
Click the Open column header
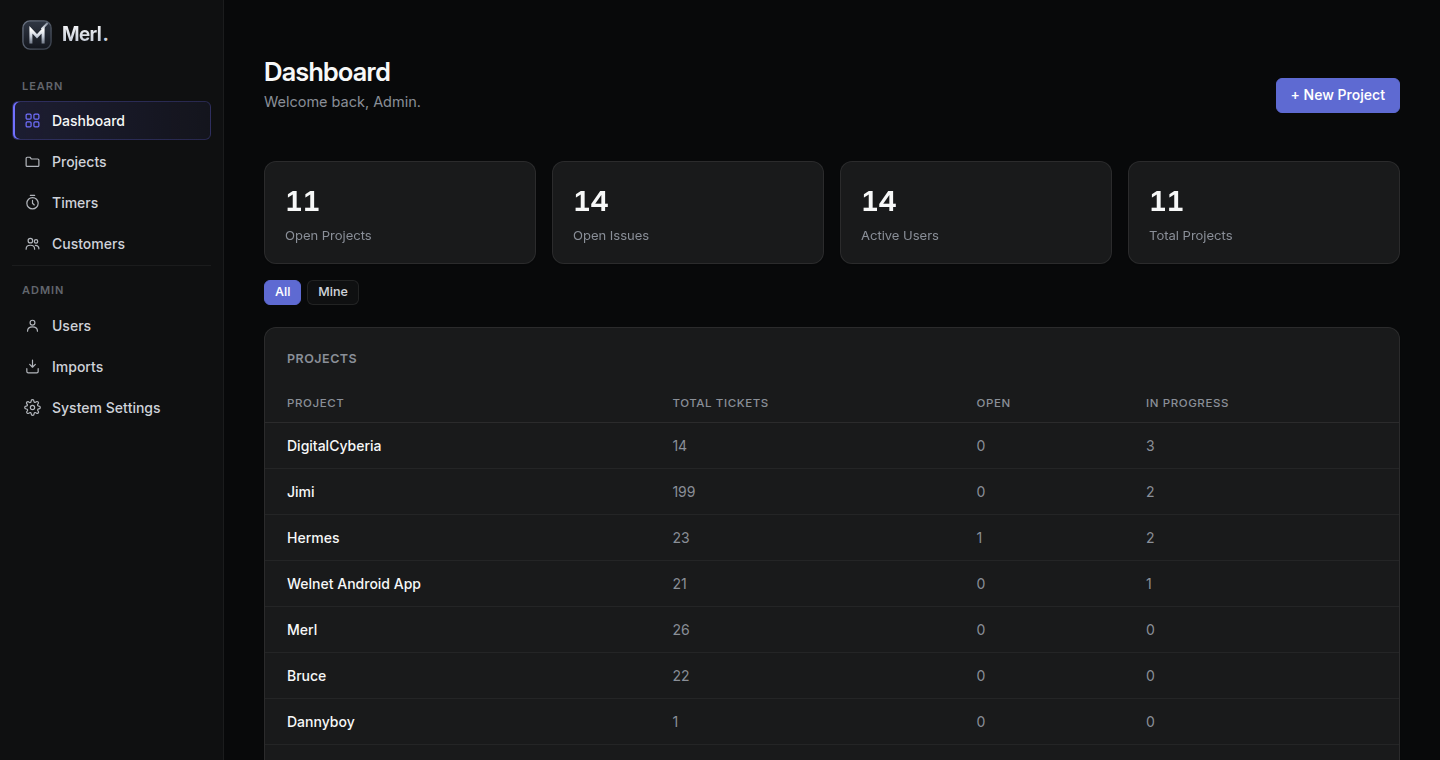(993, 403)
